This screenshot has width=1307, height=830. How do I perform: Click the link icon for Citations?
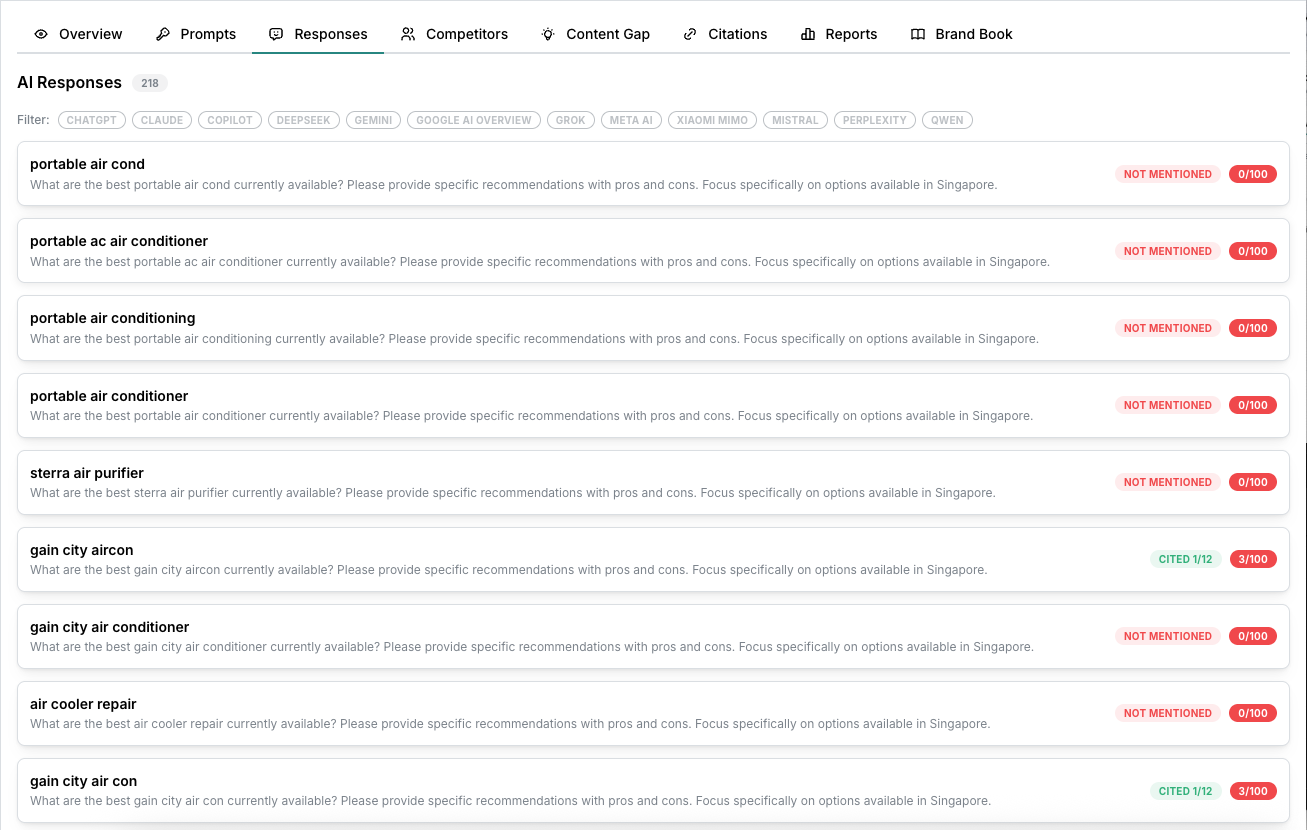690,34
